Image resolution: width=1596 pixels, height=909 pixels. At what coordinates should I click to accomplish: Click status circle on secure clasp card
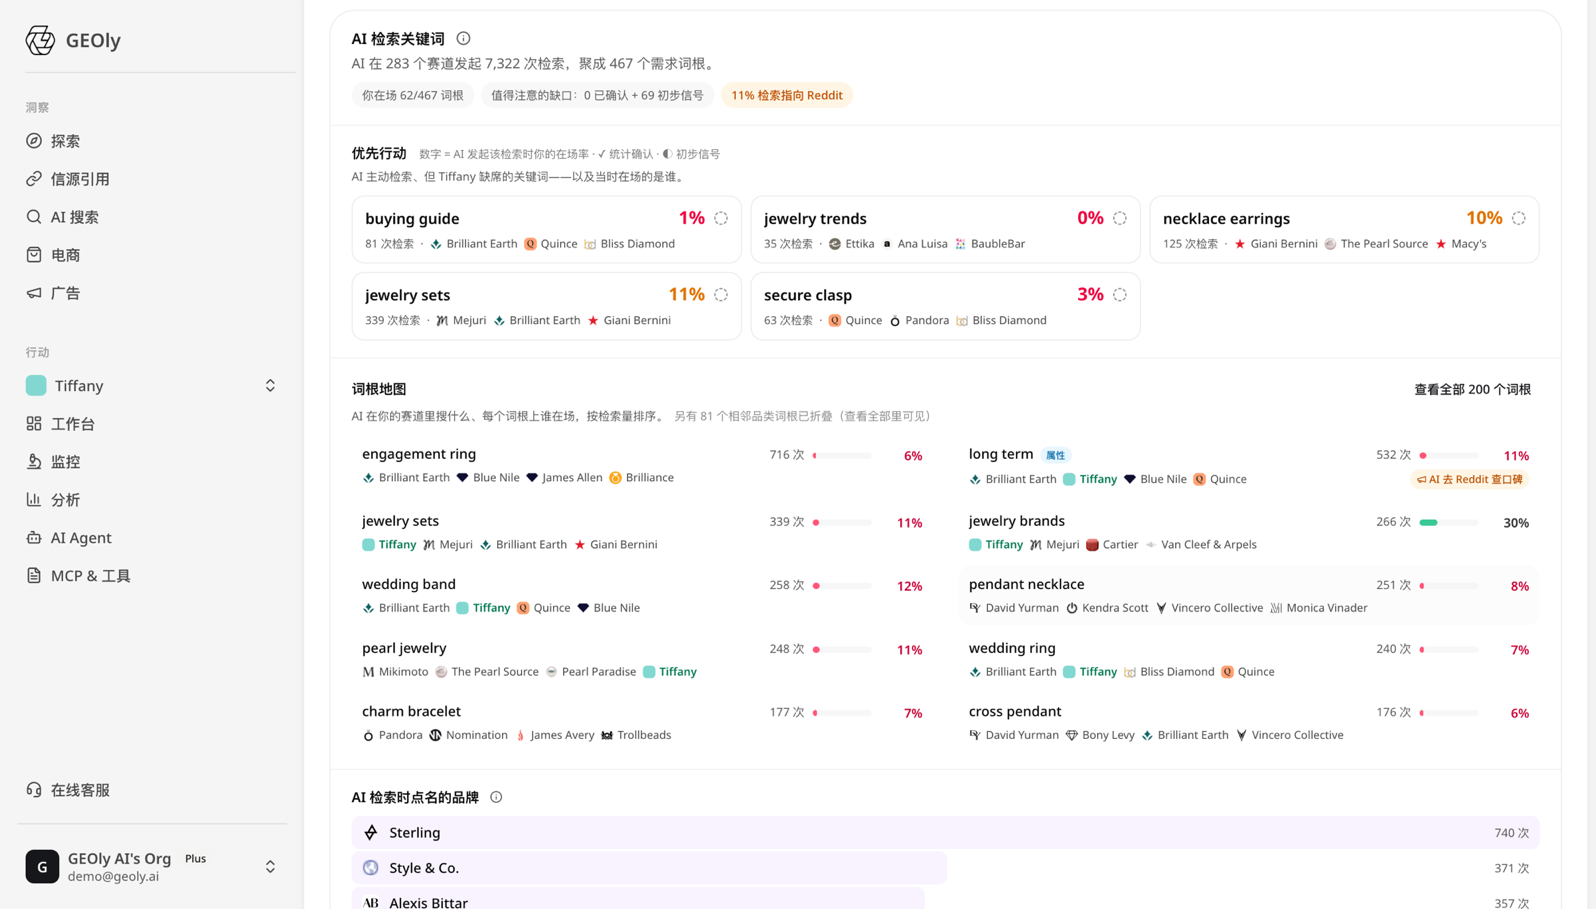(x=1120, y=295)
